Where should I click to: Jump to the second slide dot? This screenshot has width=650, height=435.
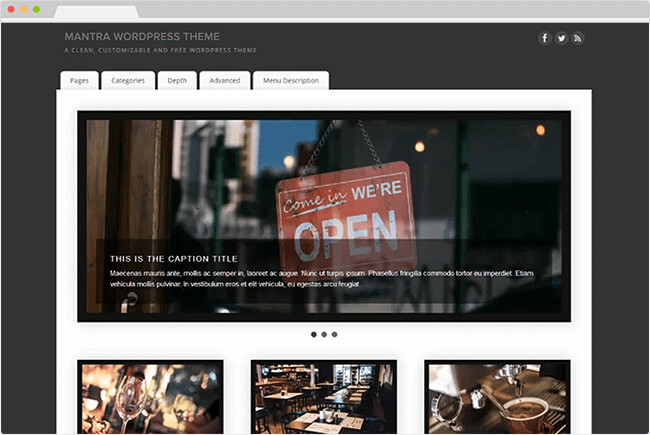pos(324,334)
